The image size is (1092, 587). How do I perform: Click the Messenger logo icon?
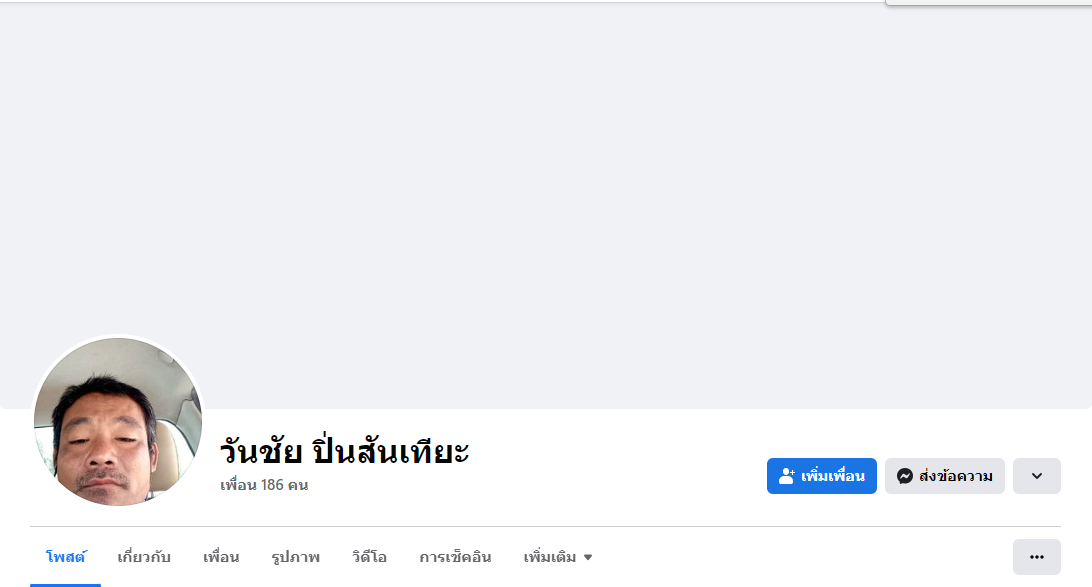905,476
